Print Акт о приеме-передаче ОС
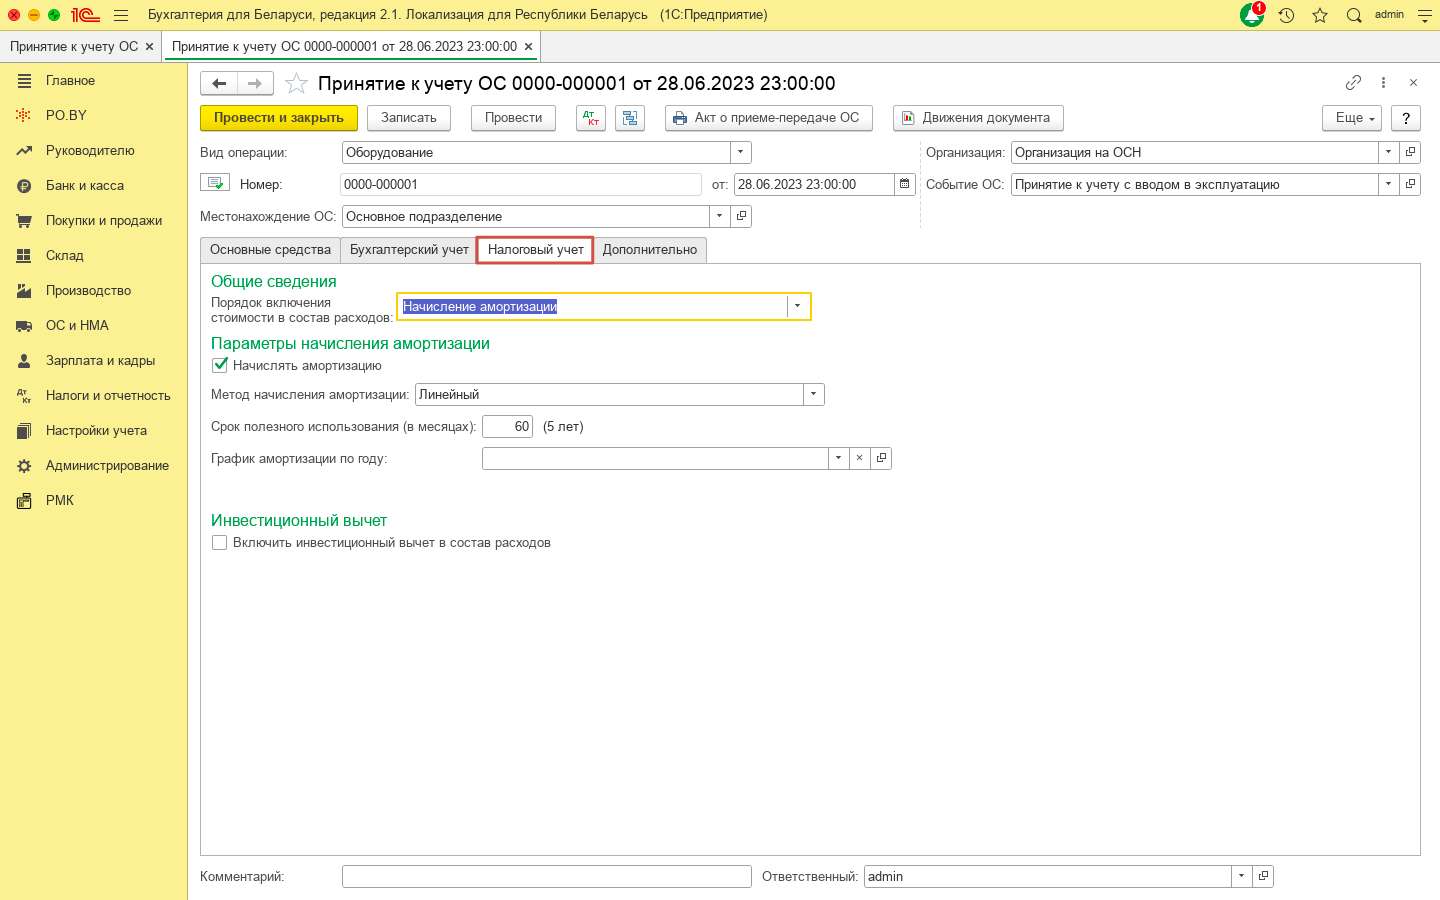The width and height of the screenshot is (1440, 900). pyautogui.click(x=768, y=118)
